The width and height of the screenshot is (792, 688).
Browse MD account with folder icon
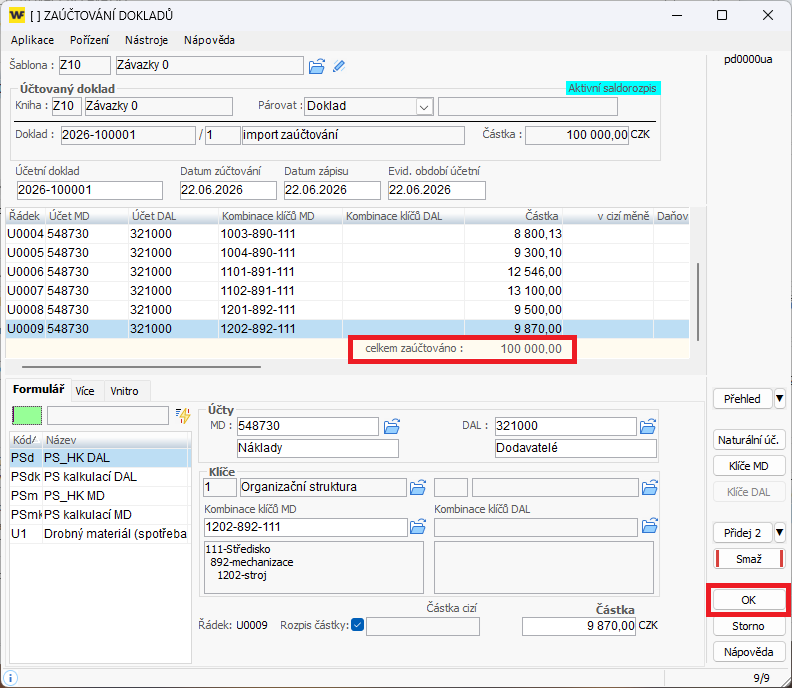pos(392,426)
